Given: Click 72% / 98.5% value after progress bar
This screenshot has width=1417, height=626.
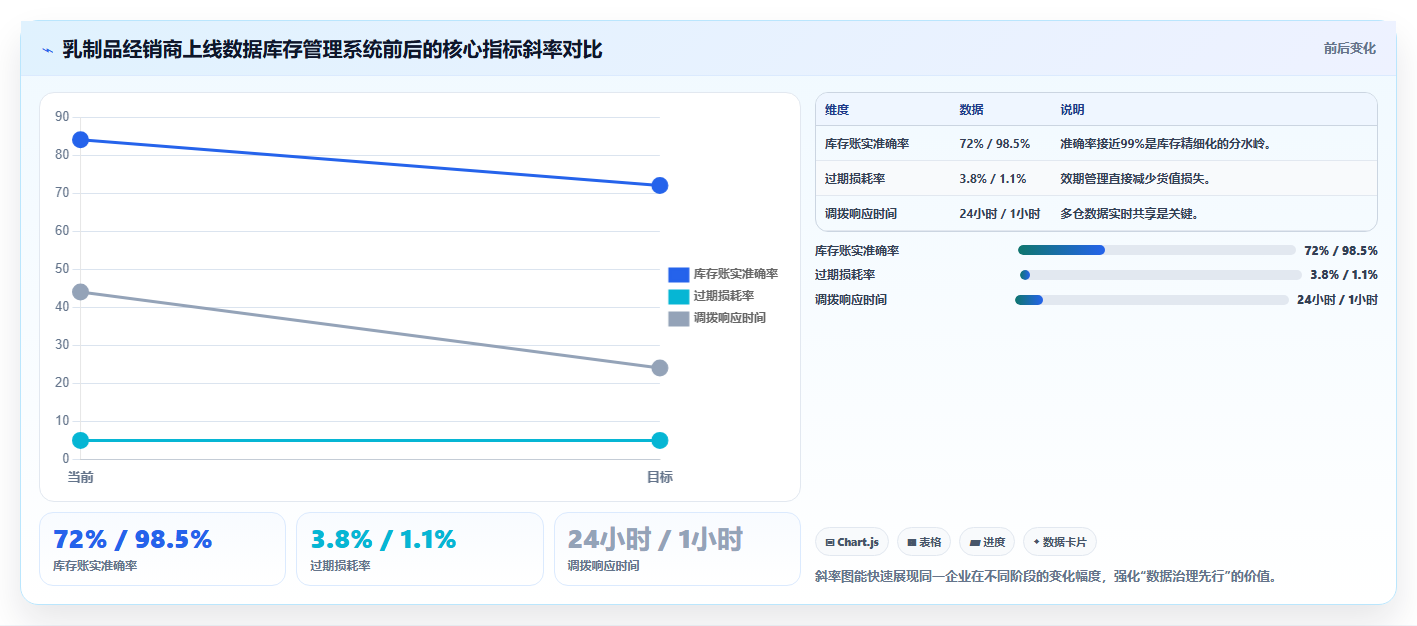Looking at the screenshot, I should [x=1341, y=251].
